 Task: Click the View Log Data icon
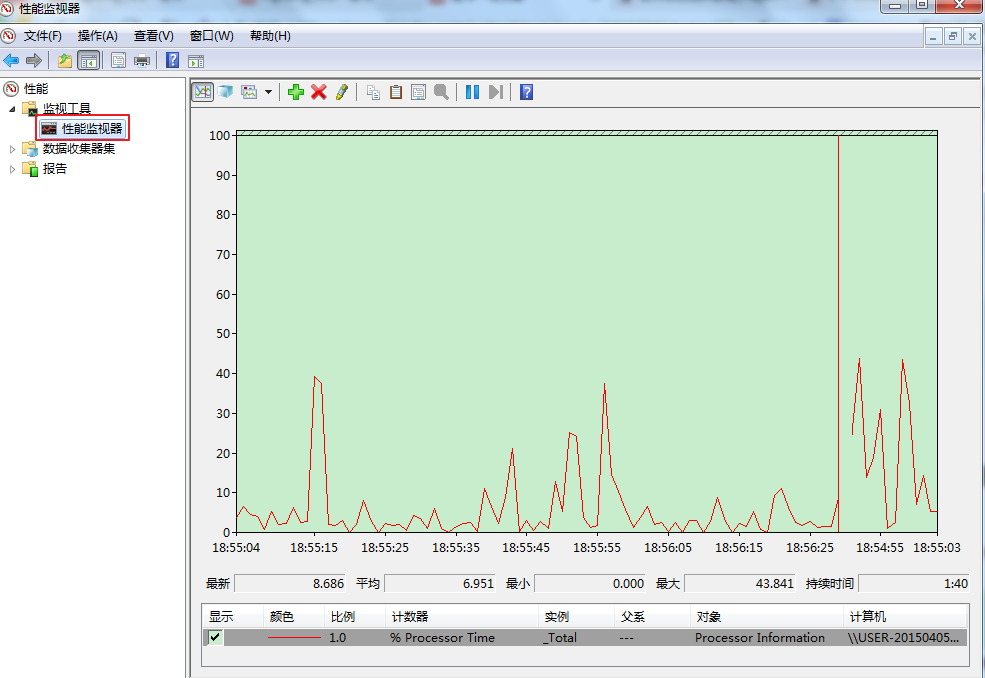click(x=226, y=92)
